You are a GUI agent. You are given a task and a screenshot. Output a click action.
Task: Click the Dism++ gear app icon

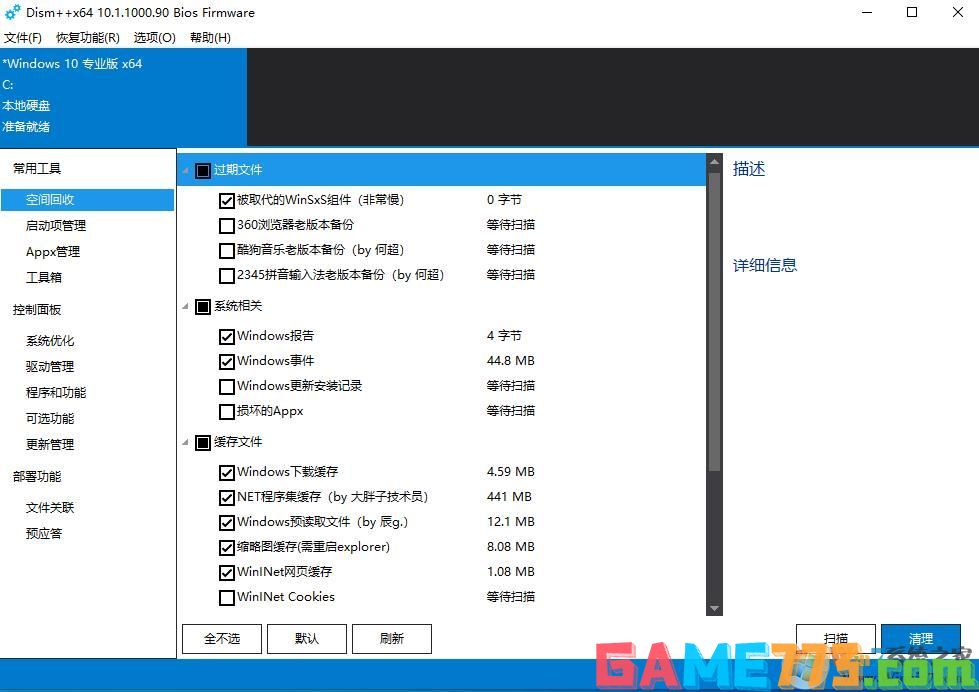point(12,12)
